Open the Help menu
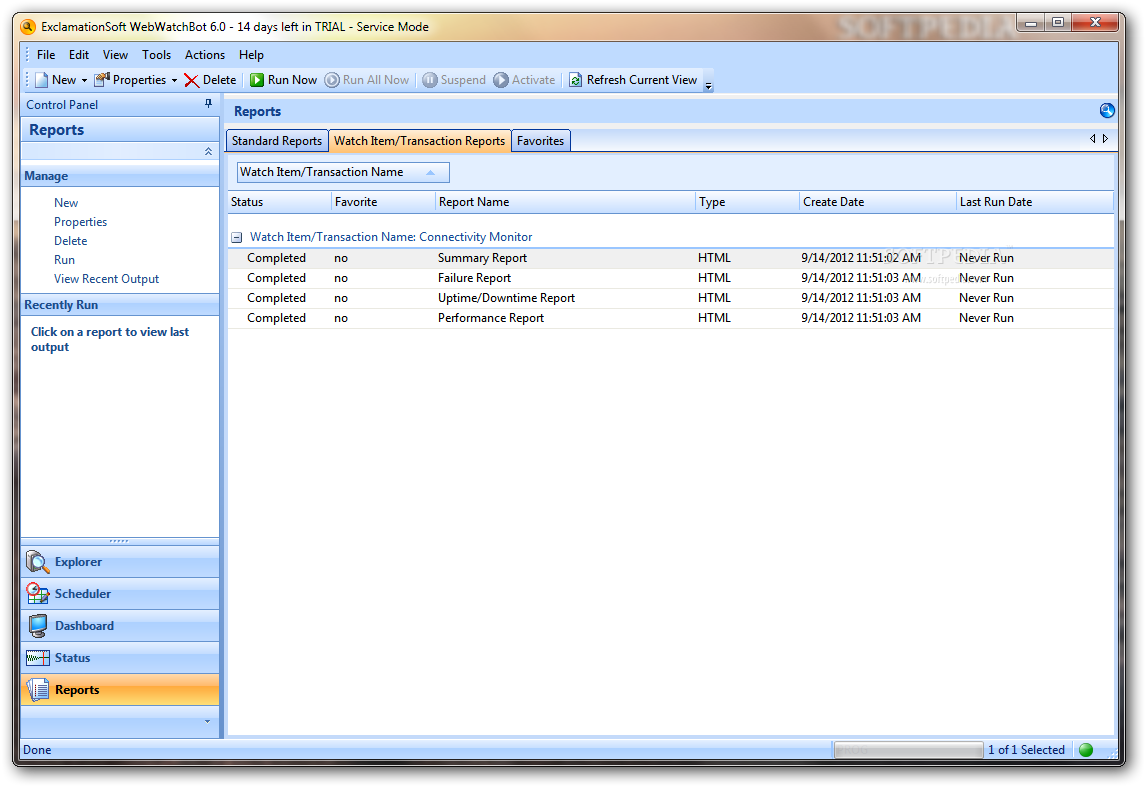Screen dimensions: 1146x787 [251, 55]
